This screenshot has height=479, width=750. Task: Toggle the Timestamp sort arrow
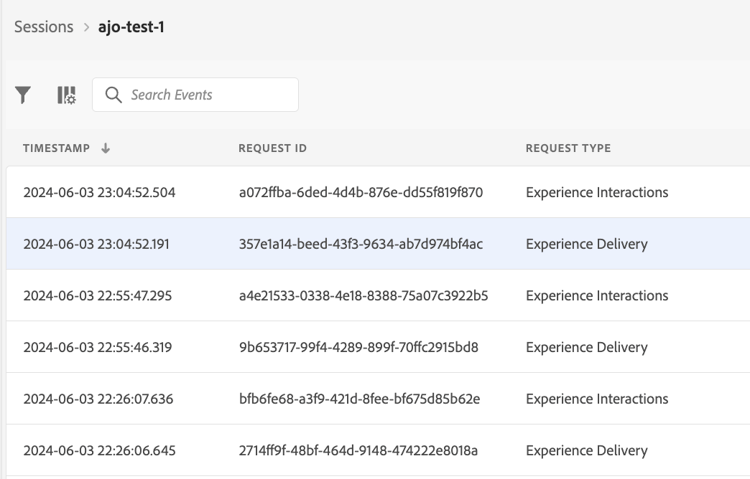pos(106,148)
